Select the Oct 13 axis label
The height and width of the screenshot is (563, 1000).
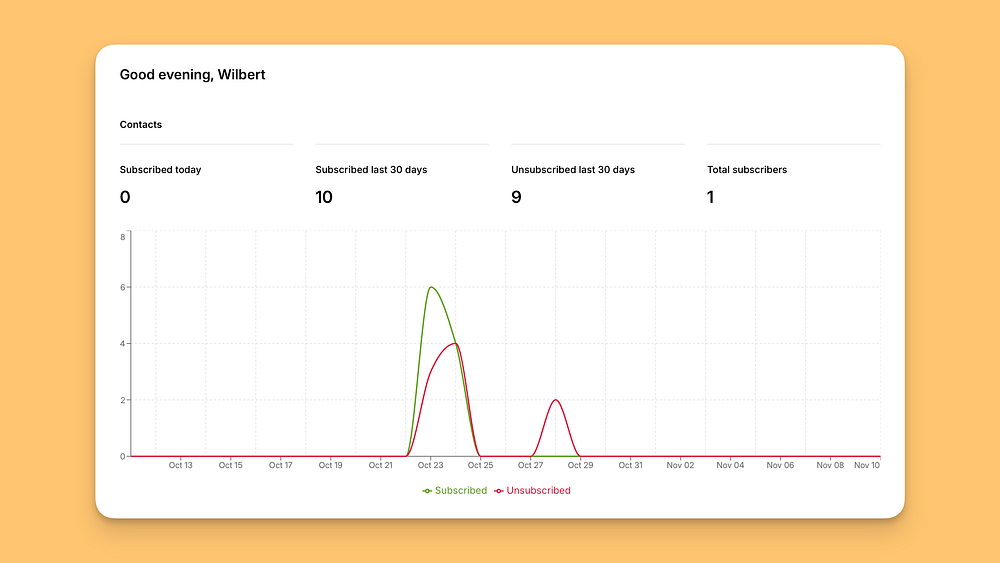coord(180,465)
